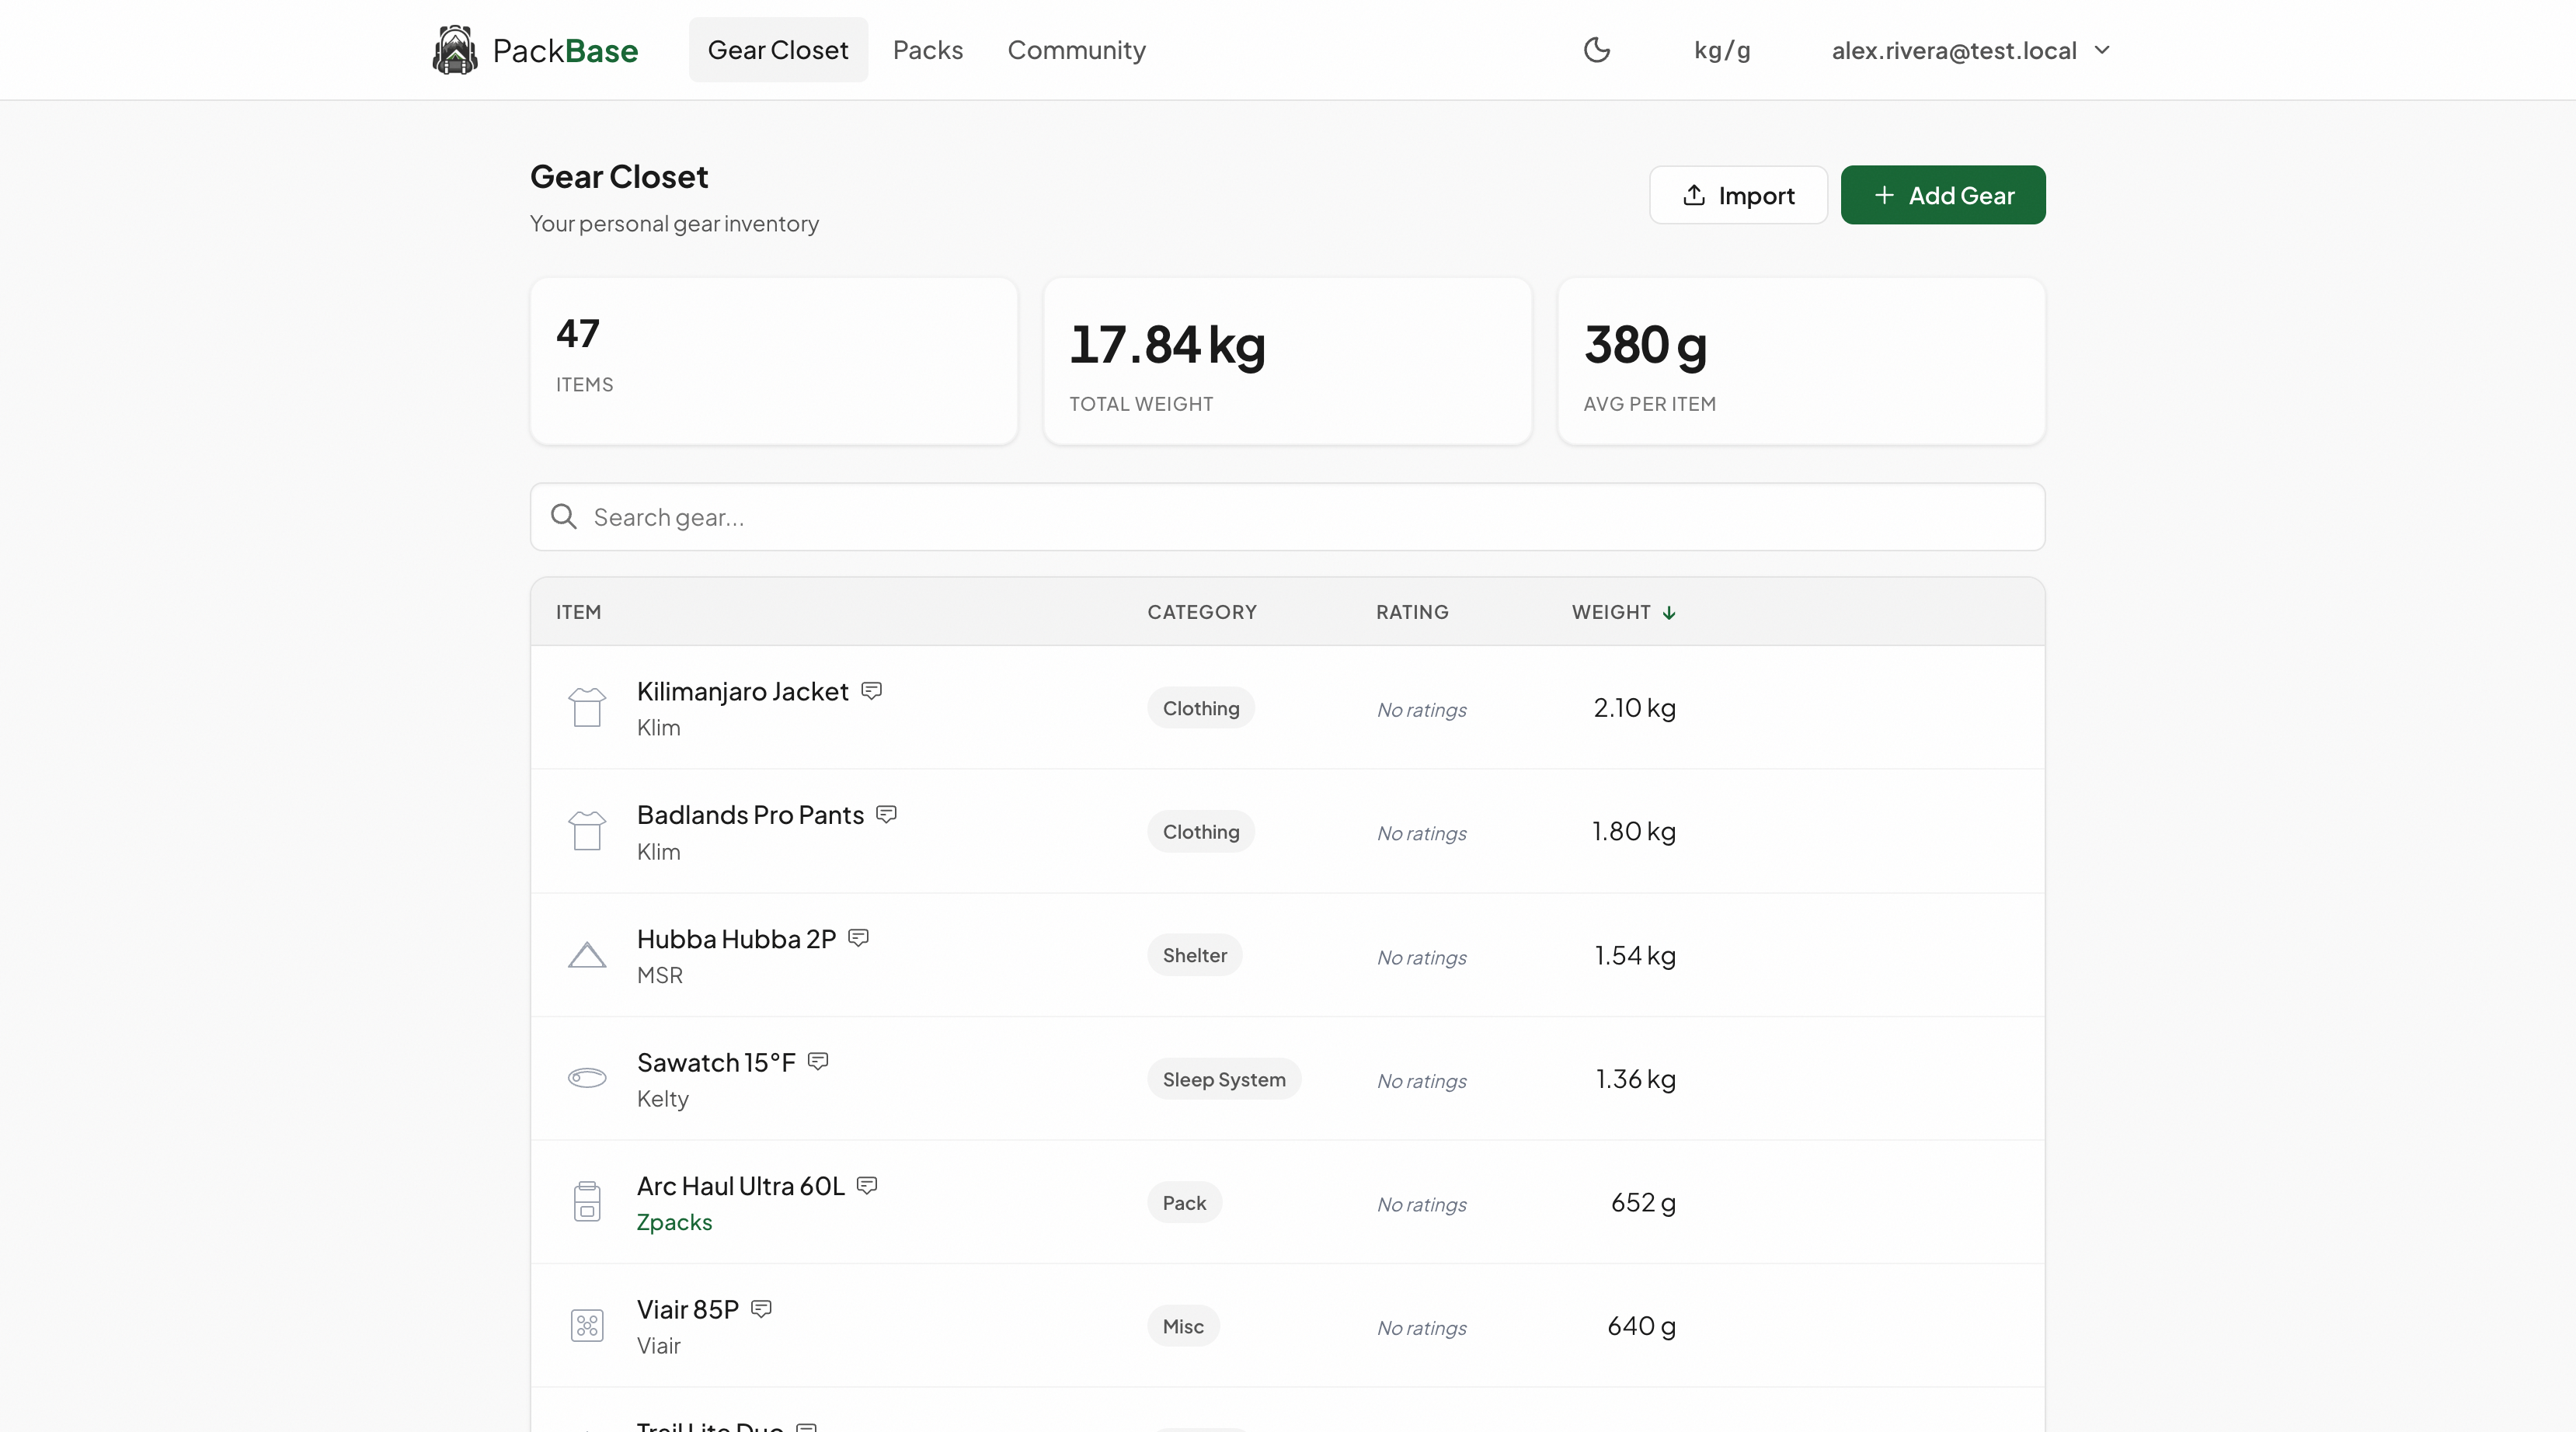Image resolution: width=2576 pixels, height=1432 pixels.
Task: Sort the table by Weight column
Action: tap(1611, 612)
